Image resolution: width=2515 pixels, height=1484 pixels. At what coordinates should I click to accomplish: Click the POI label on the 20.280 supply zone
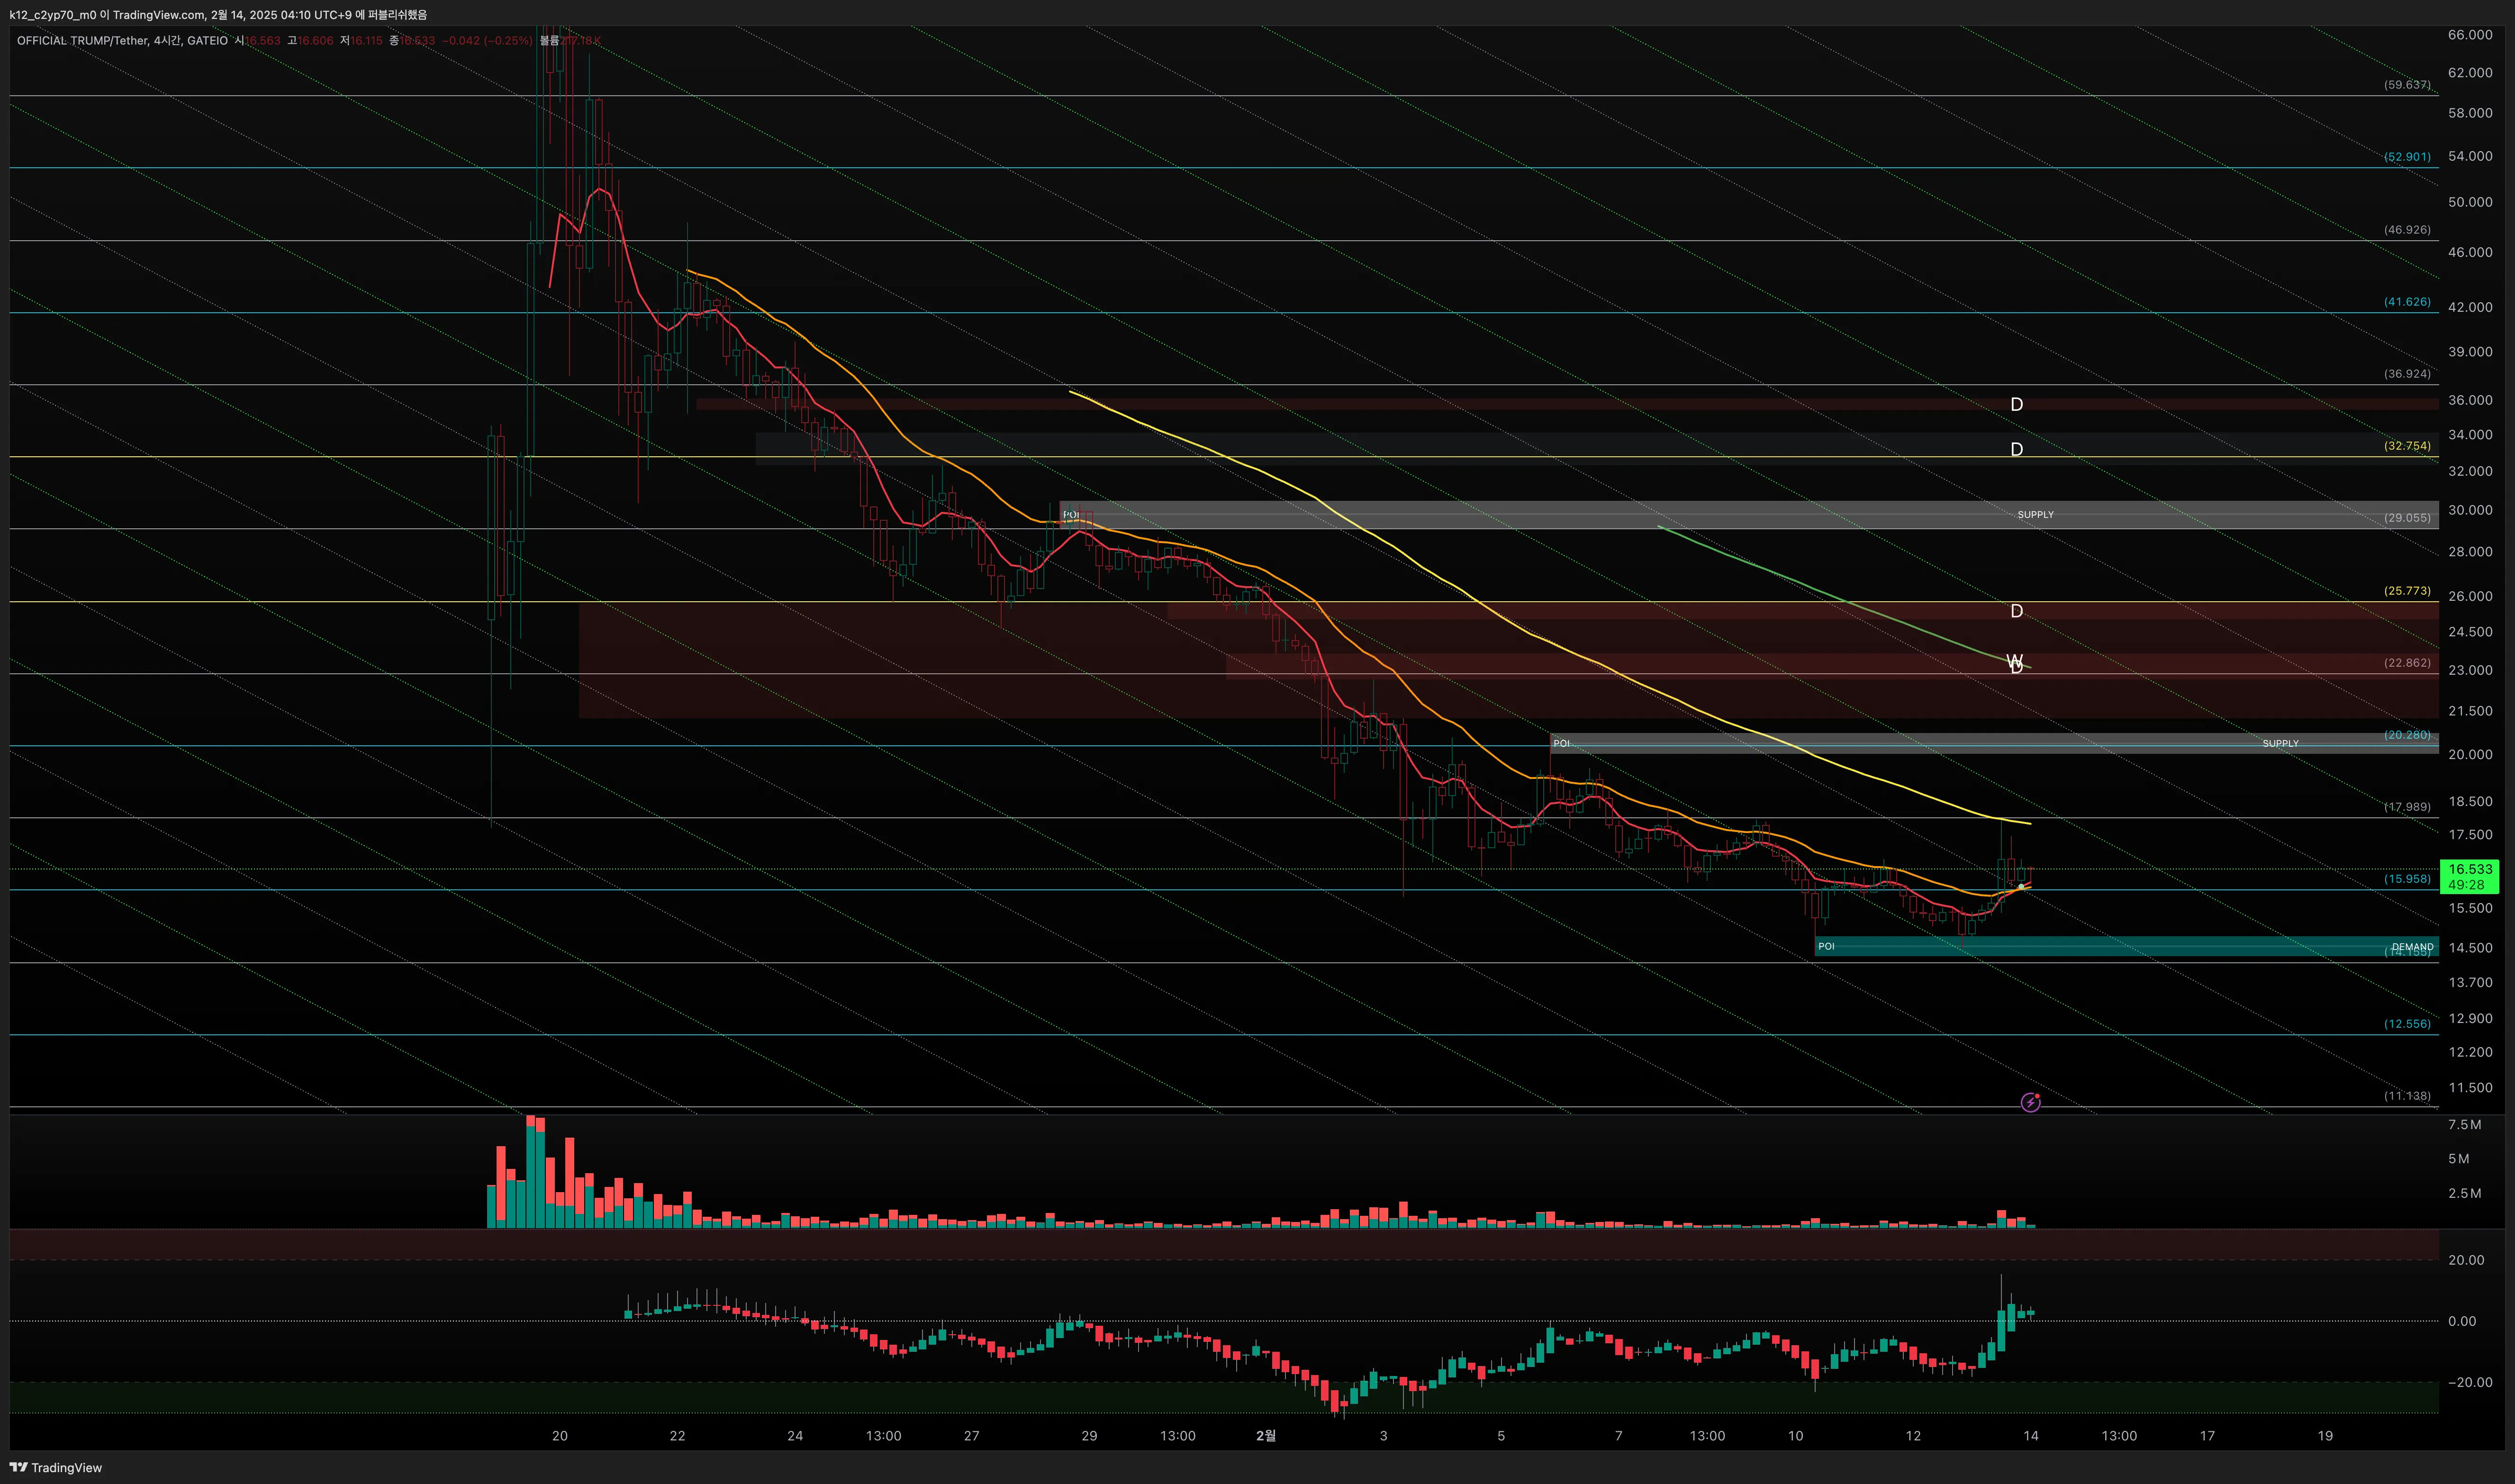click(1561, 743)
